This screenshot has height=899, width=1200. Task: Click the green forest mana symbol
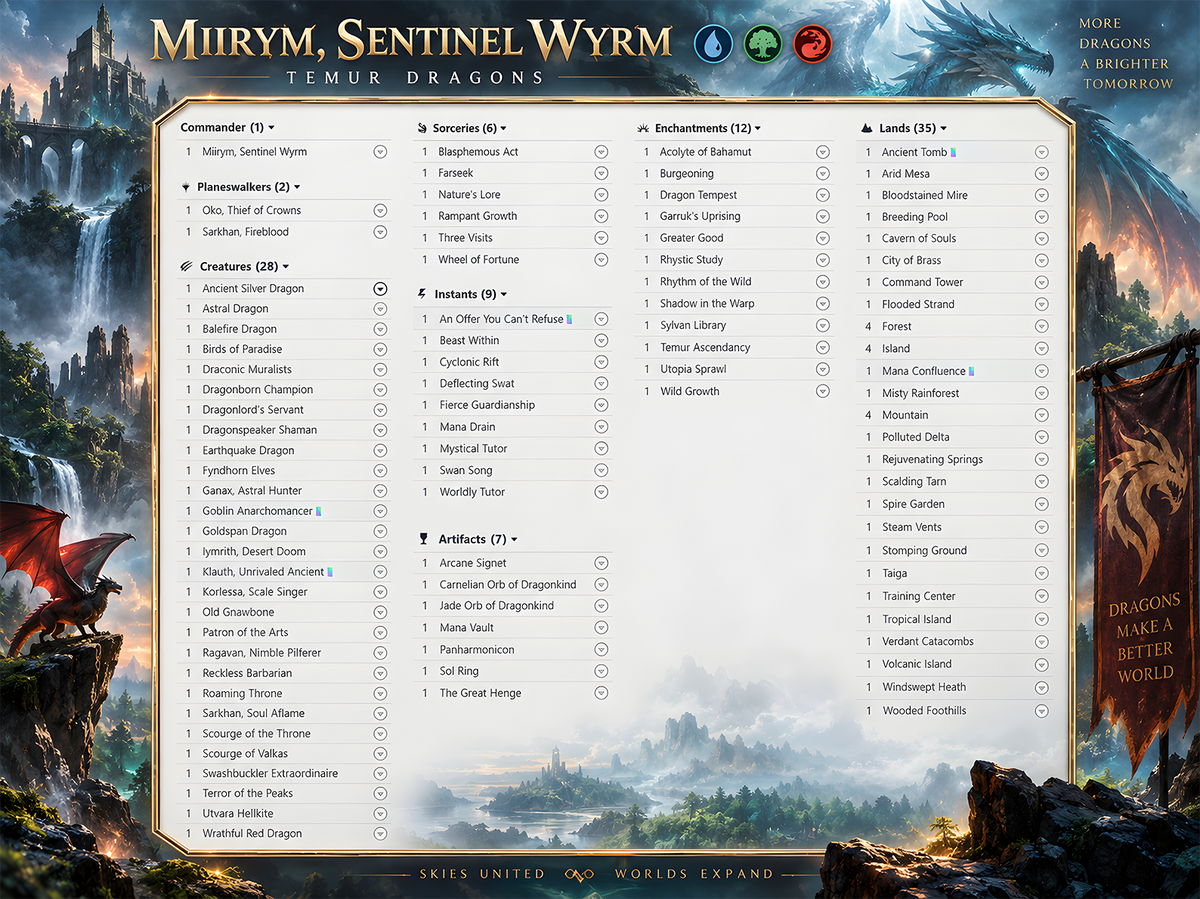point(763,44)
